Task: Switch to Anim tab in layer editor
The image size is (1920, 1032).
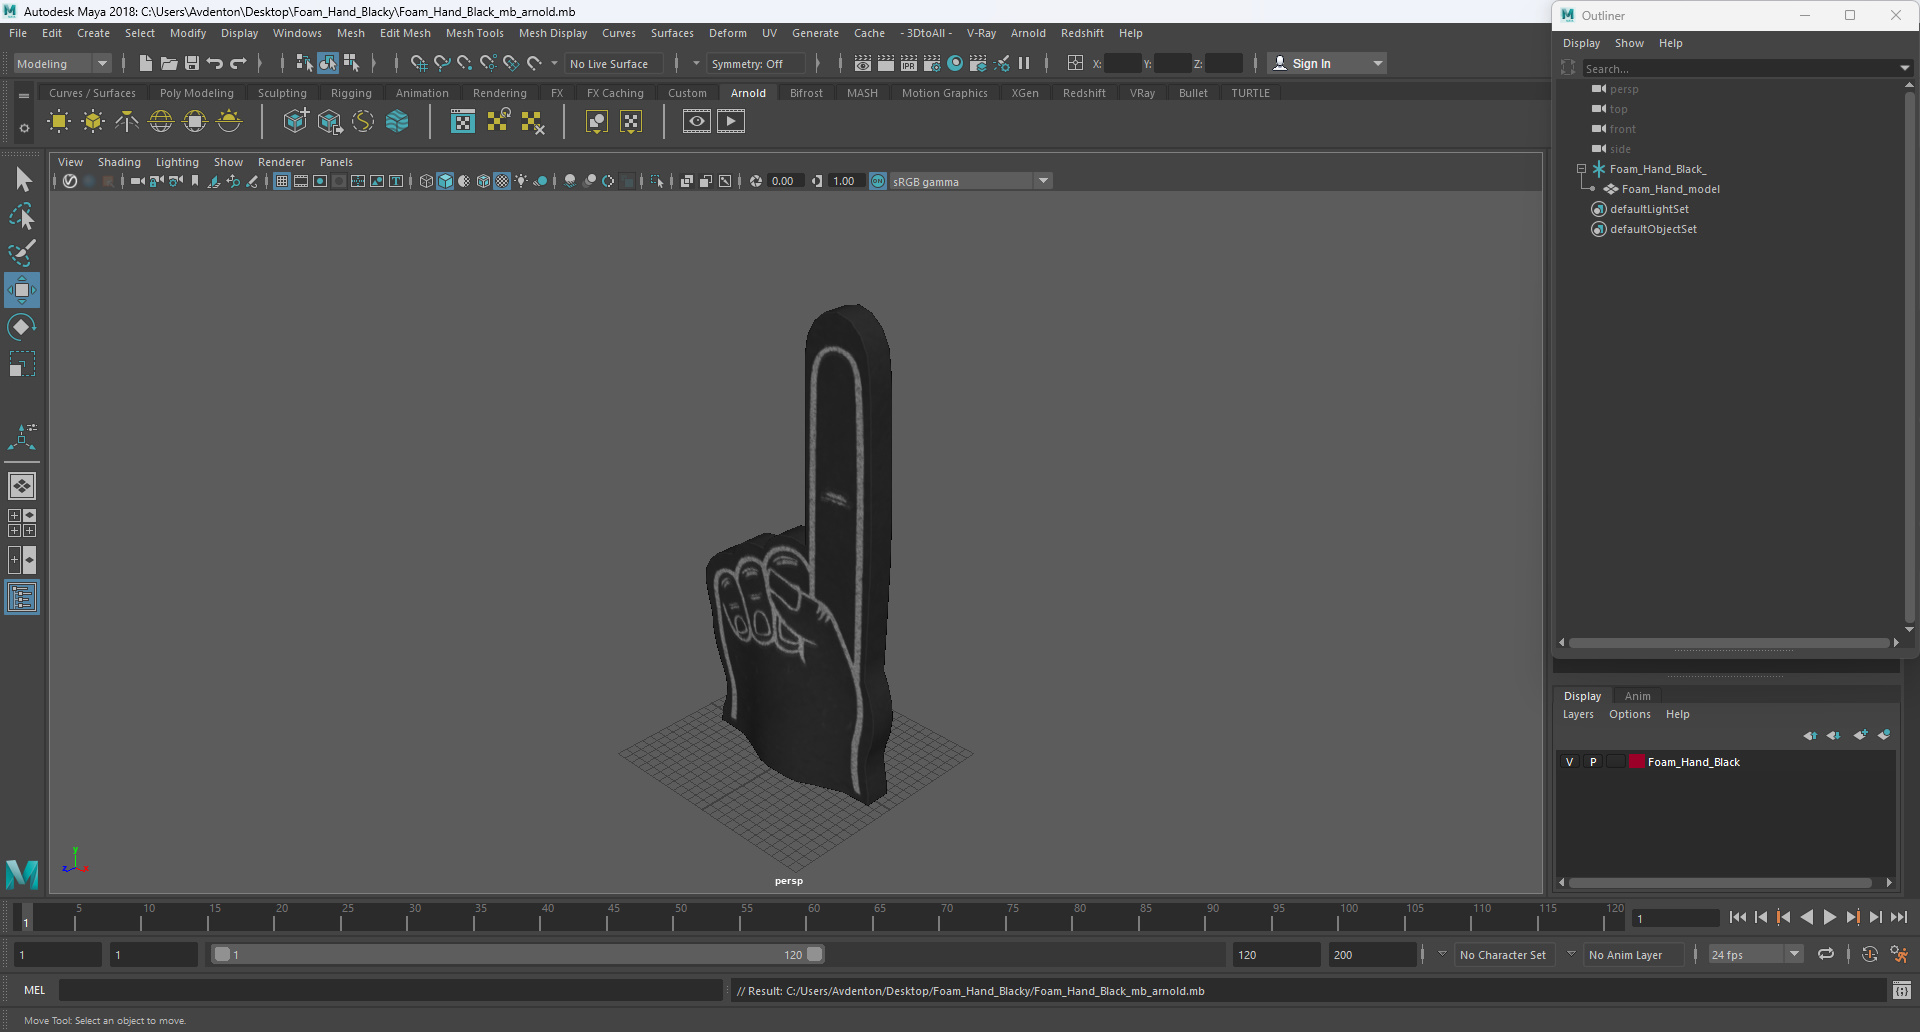Action: point(1637,696)
